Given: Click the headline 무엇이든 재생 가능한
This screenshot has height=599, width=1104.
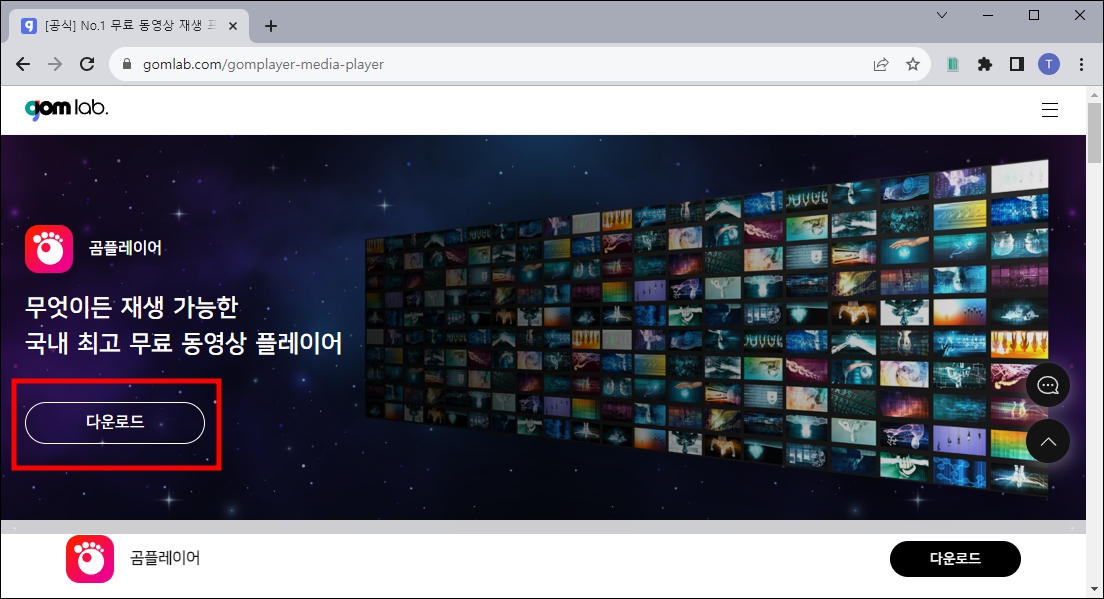Looking at the screenshot, I should point(132,307).
